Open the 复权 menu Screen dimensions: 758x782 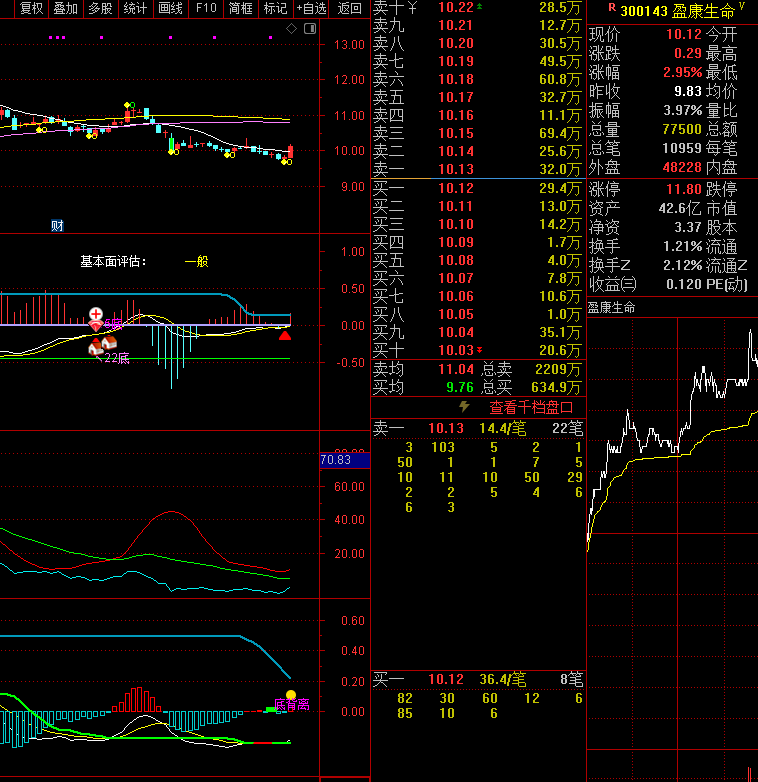32,9
